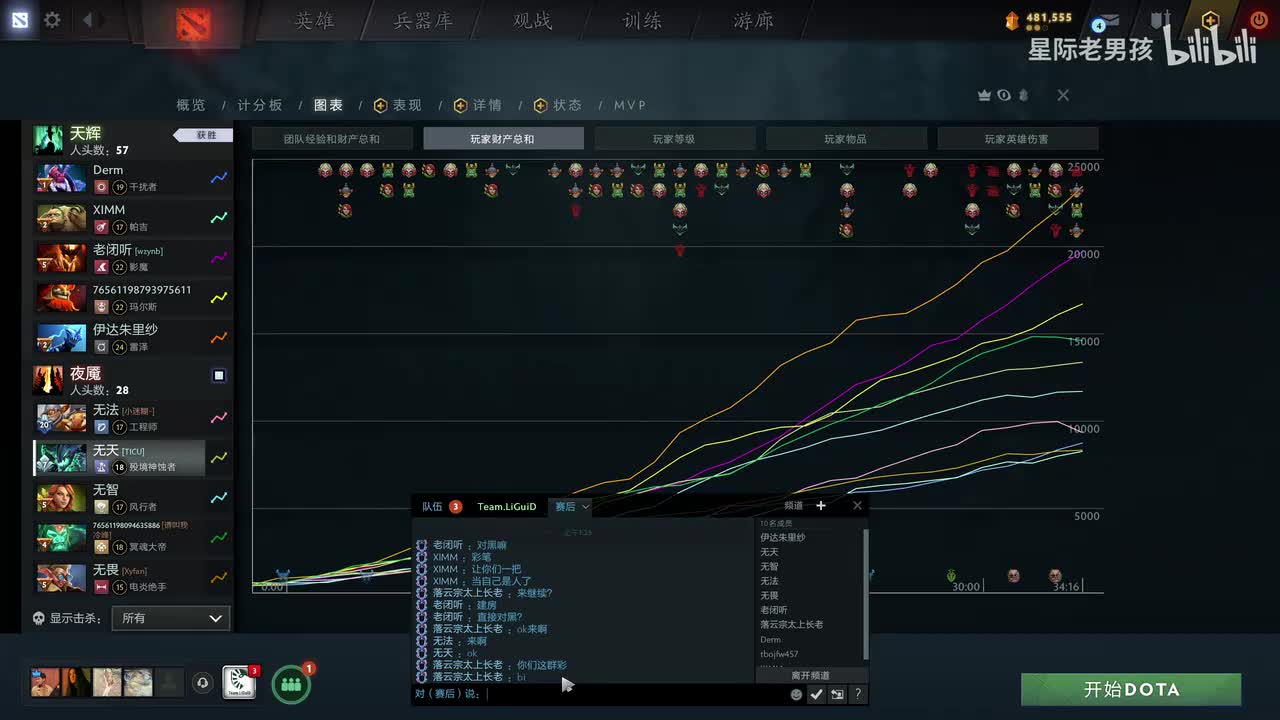Go back with the left arrow icon
Image resolution: width=1280 pixels, height=720 pixels.
(87, 20)
